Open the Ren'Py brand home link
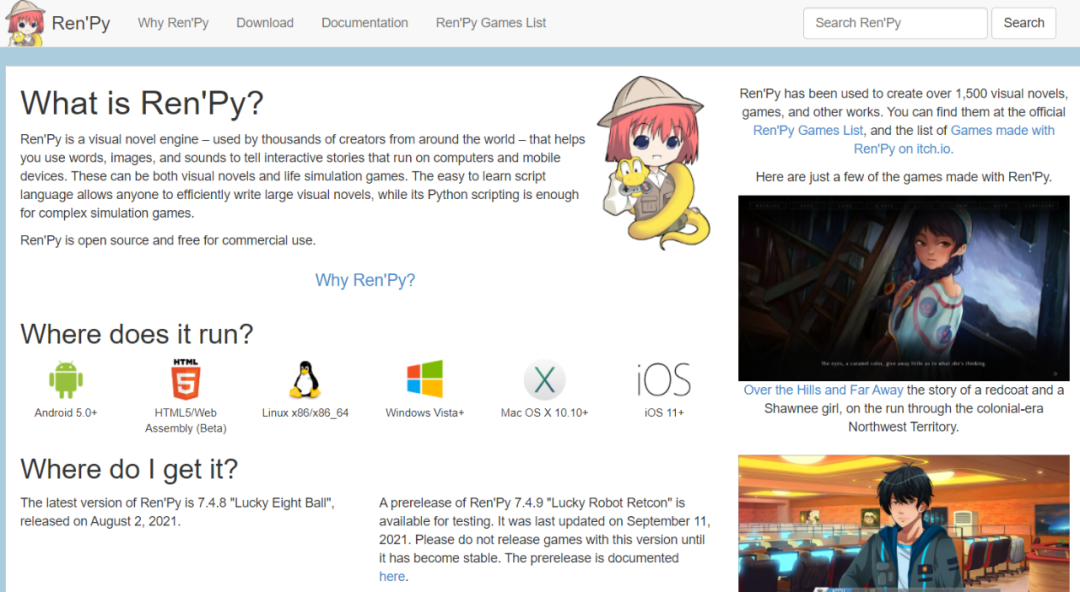The width and height of the screenshot is (1080, 592). point(81,23)
